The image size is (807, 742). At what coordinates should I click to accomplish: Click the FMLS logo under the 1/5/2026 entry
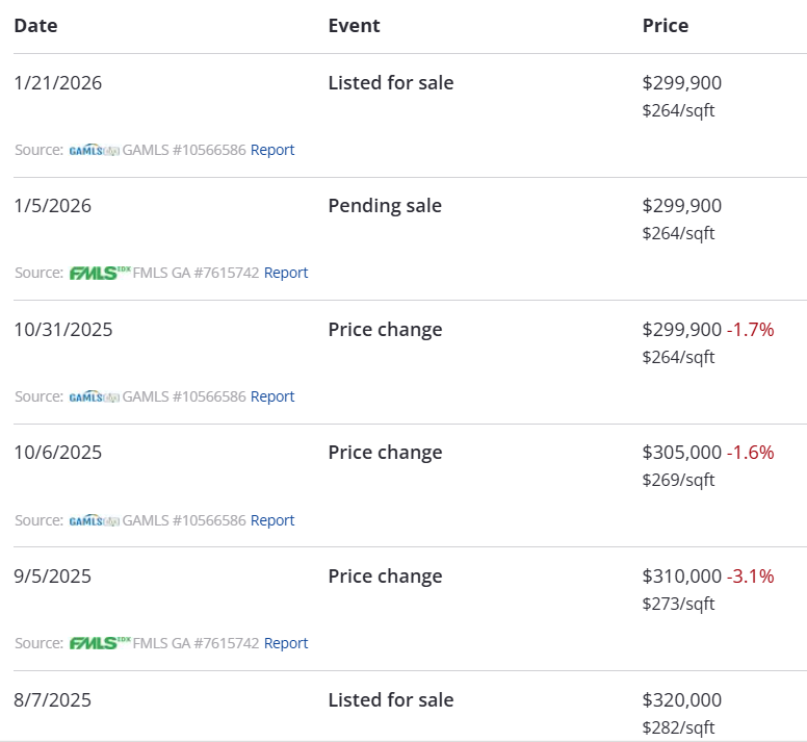(x=100, y=273)
